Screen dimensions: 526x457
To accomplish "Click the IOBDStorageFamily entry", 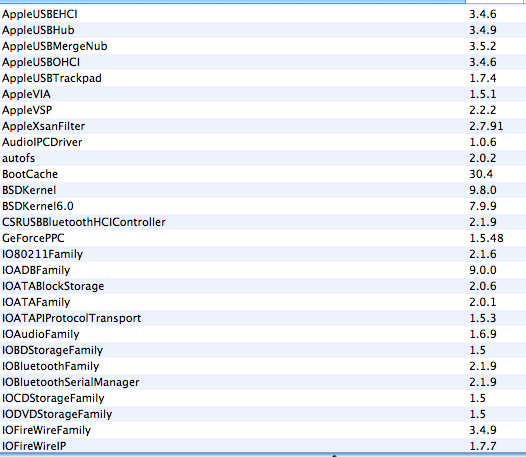I will click(263, 350).
